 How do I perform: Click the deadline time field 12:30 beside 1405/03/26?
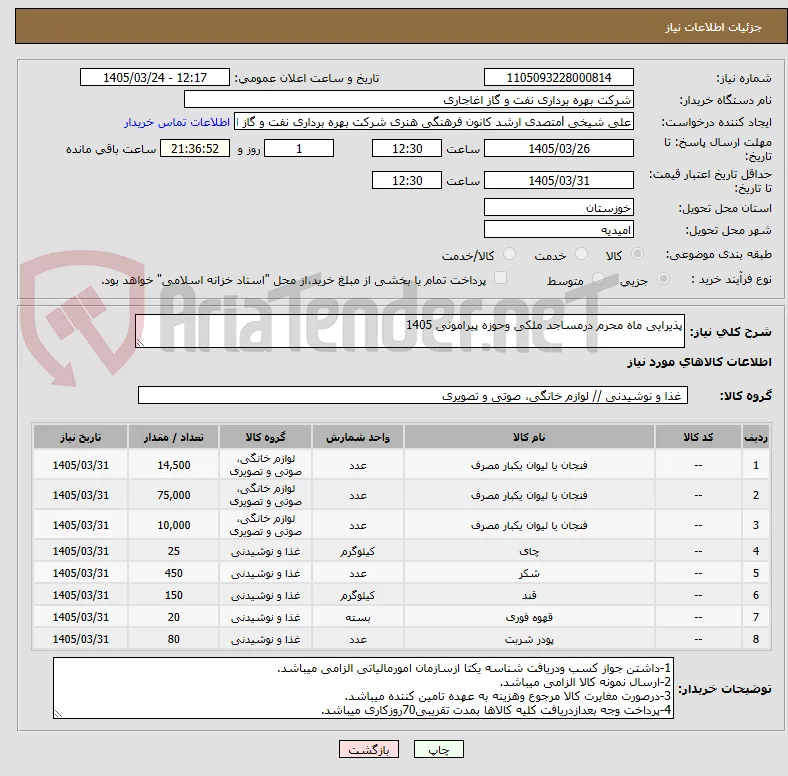pos(407,149)
